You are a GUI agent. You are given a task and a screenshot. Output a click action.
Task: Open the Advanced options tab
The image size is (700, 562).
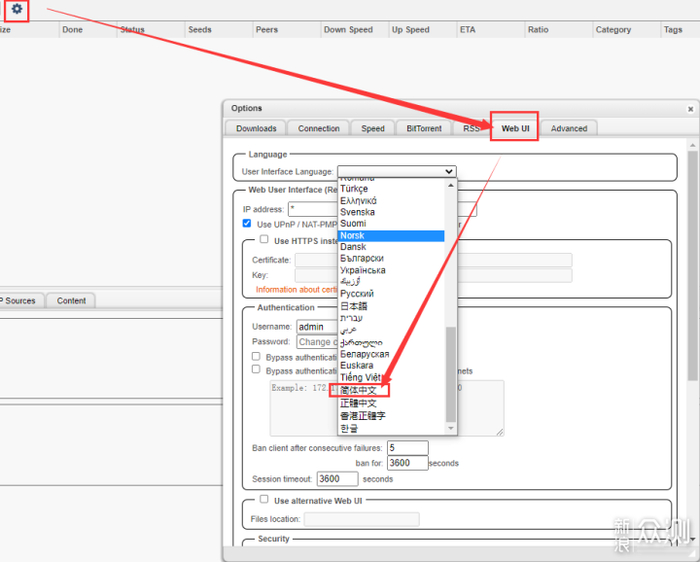click(569, 128)
